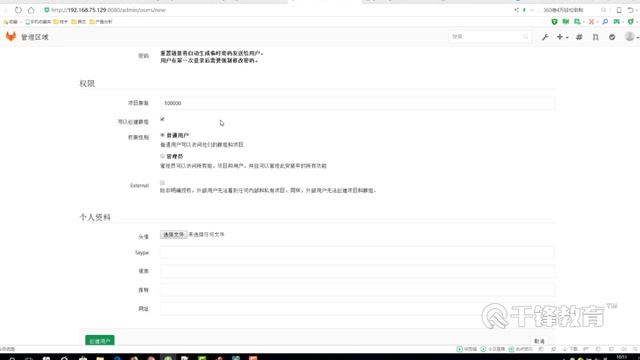Image resolution: width=640 pixels, height=360 pixels.
Task: Open the todos checkmark icon
Action: [x=612, y=37]
